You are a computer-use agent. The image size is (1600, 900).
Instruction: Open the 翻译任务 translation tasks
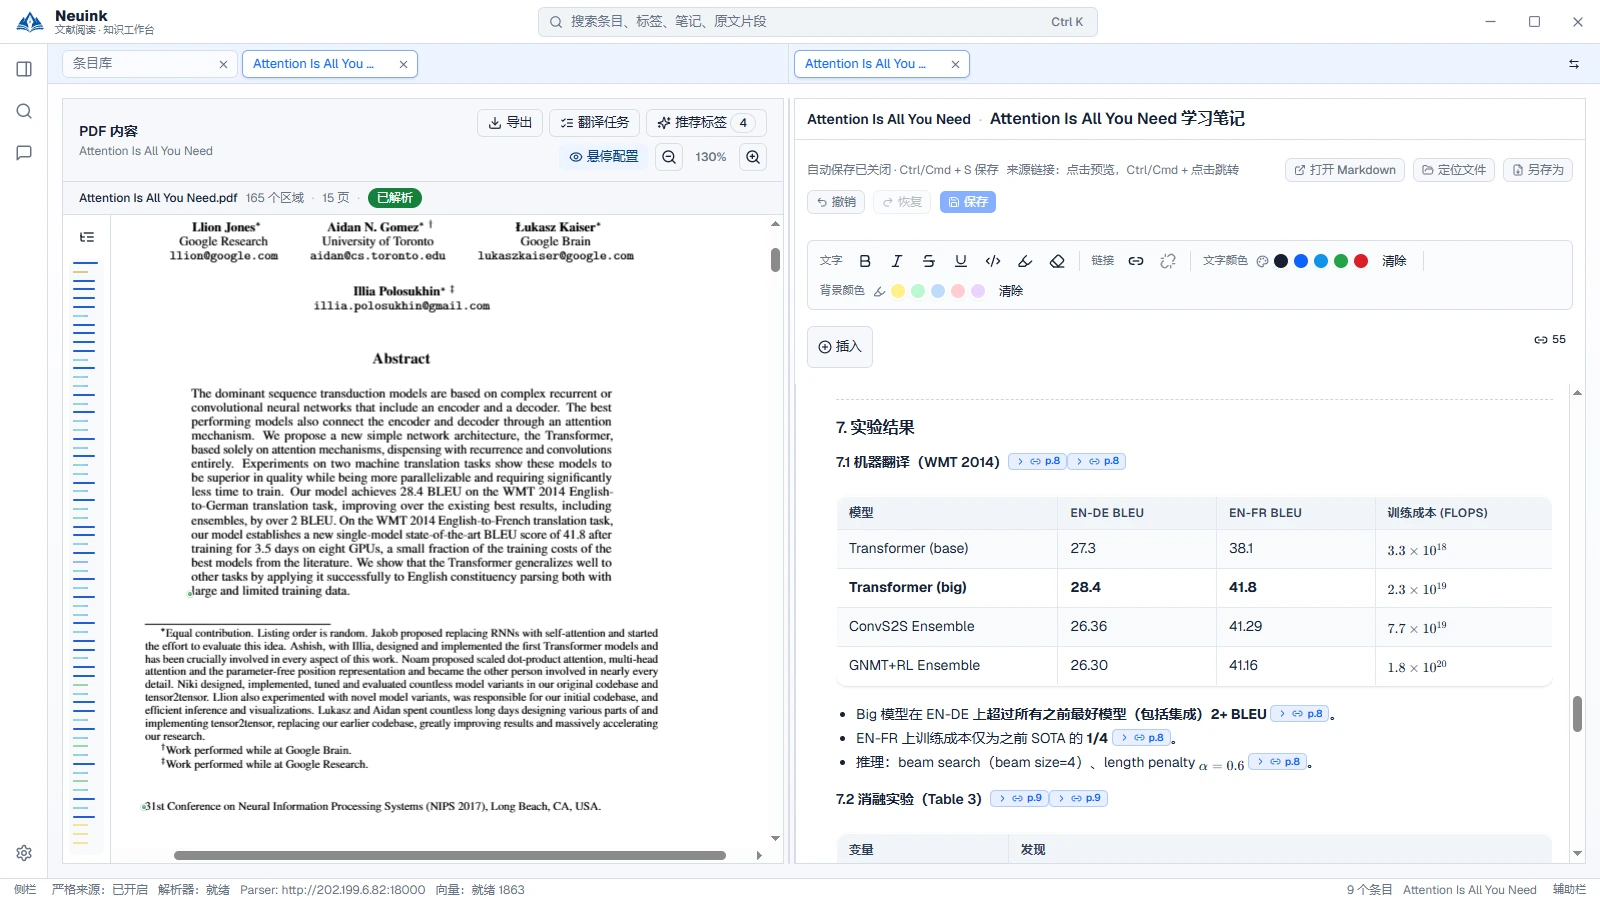click(594, 123)
